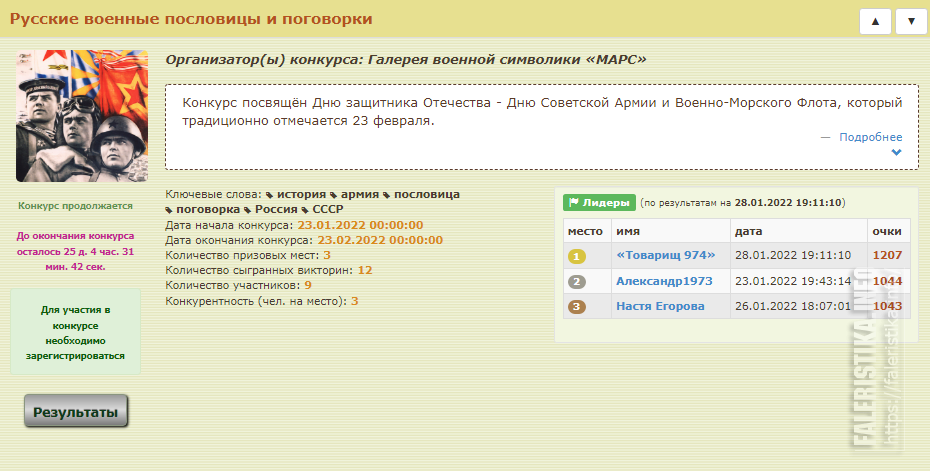Image resolution: width=930 pixels, height=471 pixels.
Task: Click score 1207 in leaders table
Action: pyautogui.click(x=887, y=255)
